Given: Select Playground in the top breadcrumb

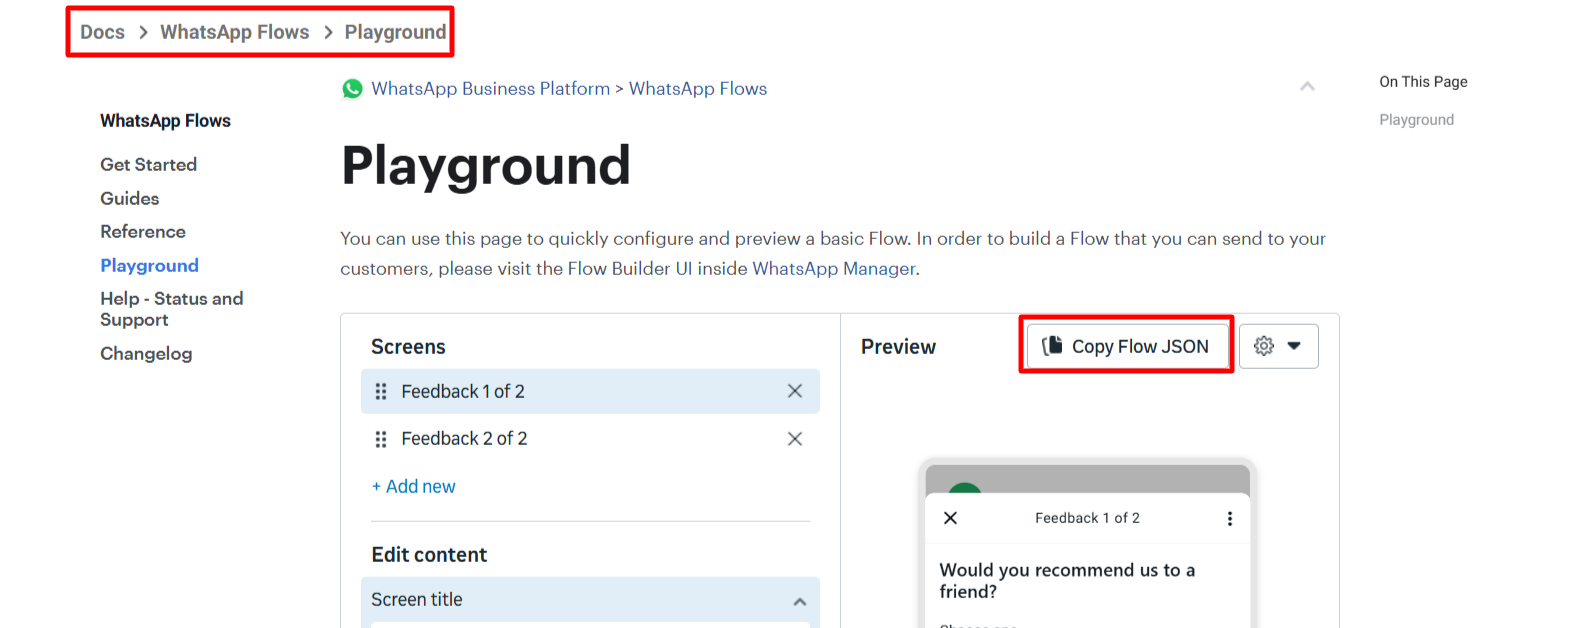Looking at the screenshot, I should [395, 32].
